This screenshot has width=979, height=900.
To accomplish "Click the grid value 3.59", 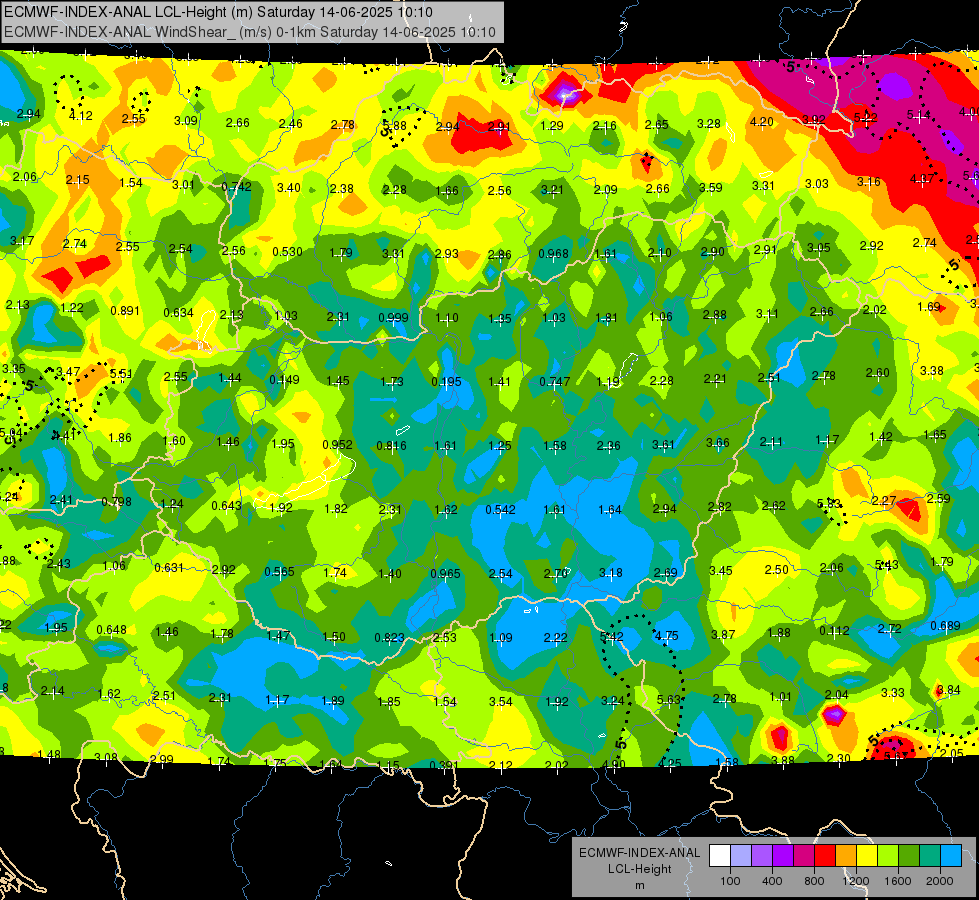I will click(x=711, y=187).
